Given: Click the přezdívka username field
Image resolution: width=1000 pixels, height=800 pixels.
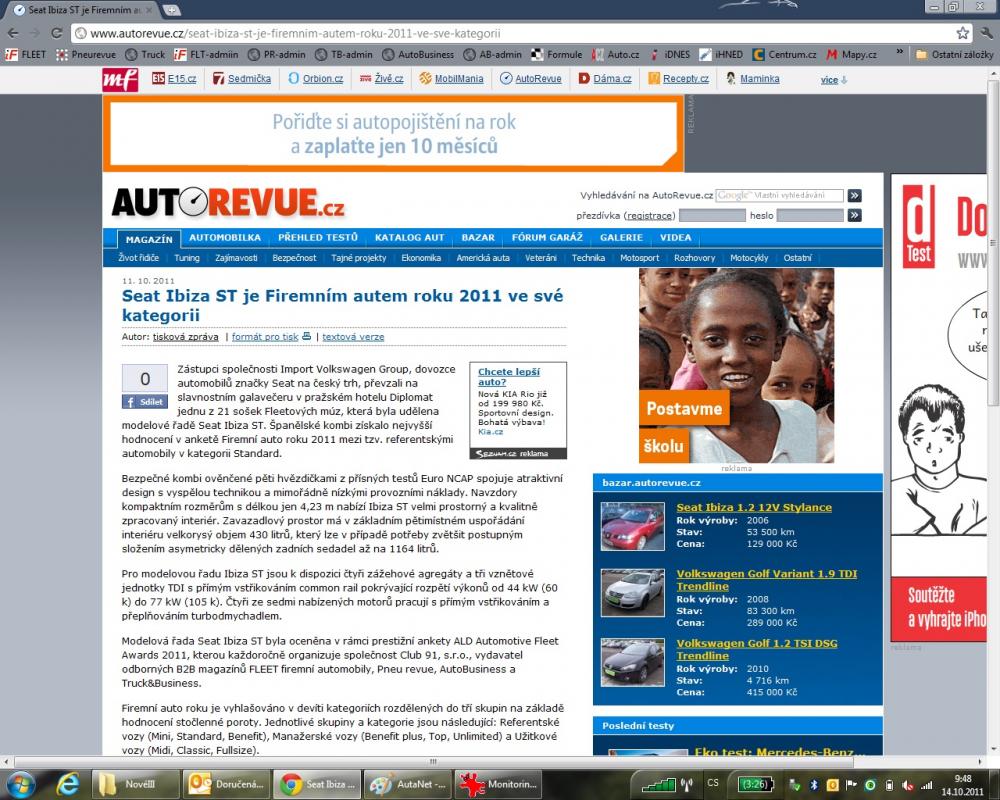Looking at the screenshot, I should pyautogui.click(x=712, y=216).
